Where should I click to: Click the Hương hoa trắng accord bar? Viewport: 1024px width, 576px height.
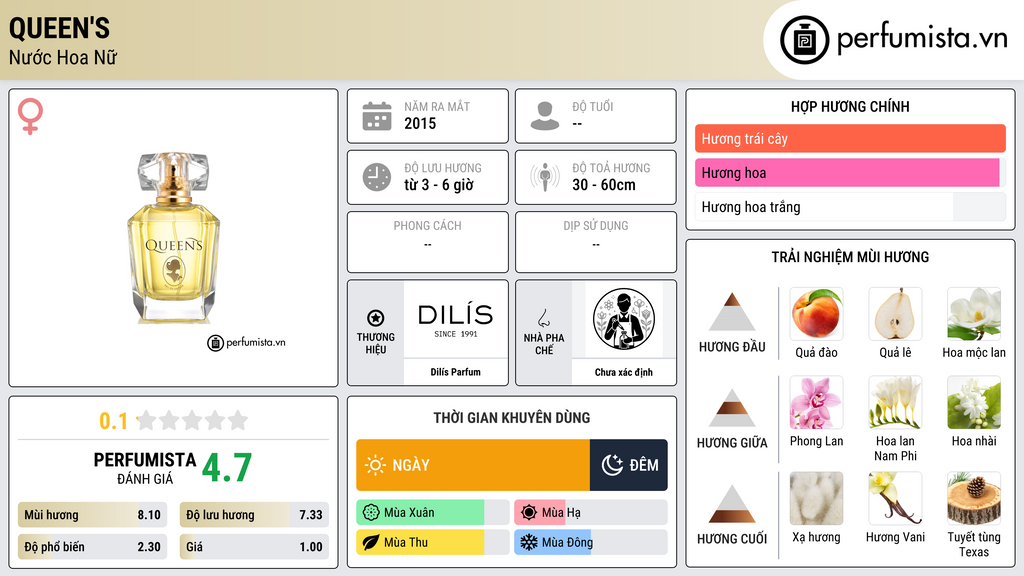850,207
